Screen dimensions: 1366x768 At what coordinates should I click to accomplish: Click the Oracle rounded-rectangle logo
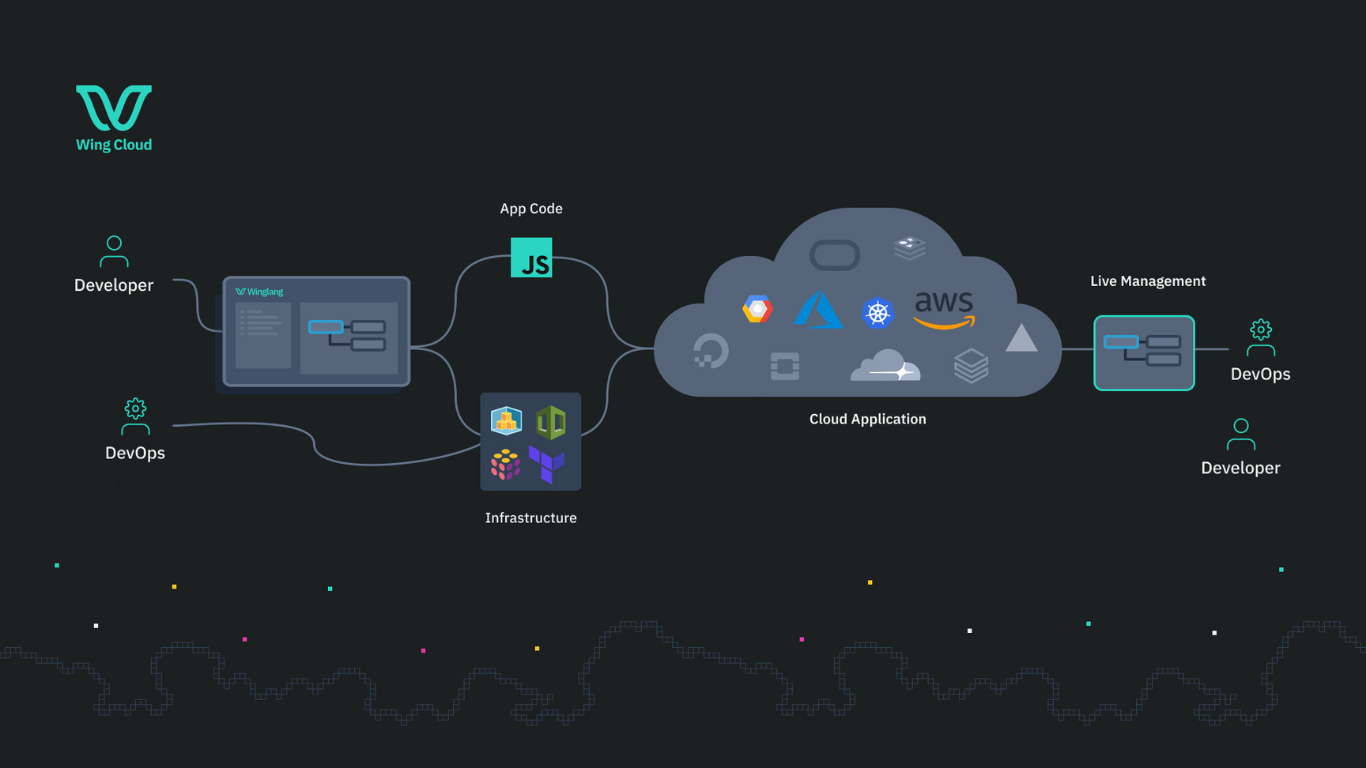tap(835, 255)
